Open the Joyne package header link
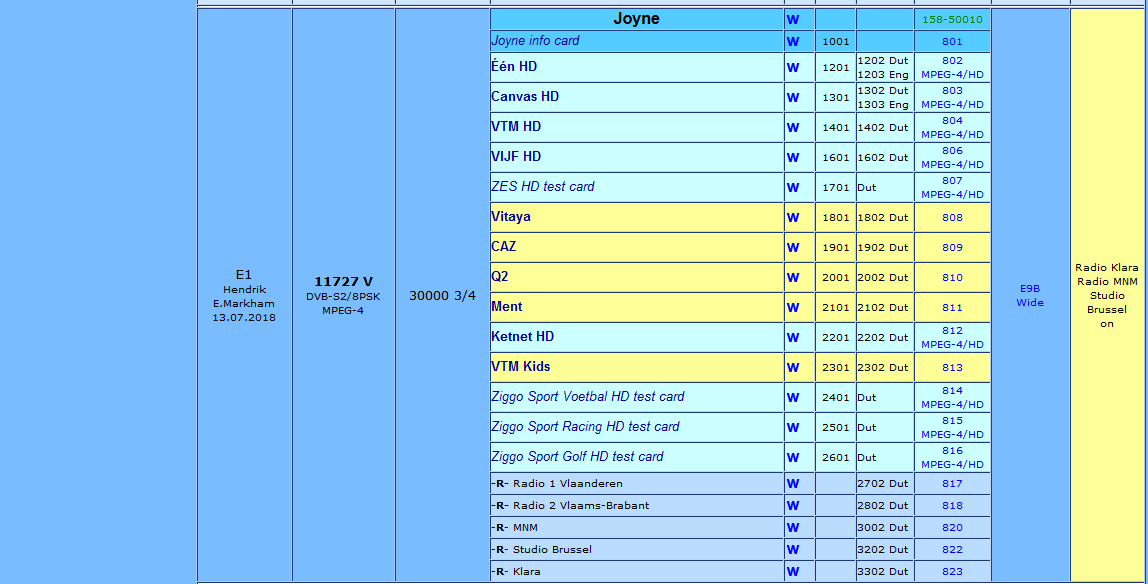The image size is (1148, 584). (636, 19)
